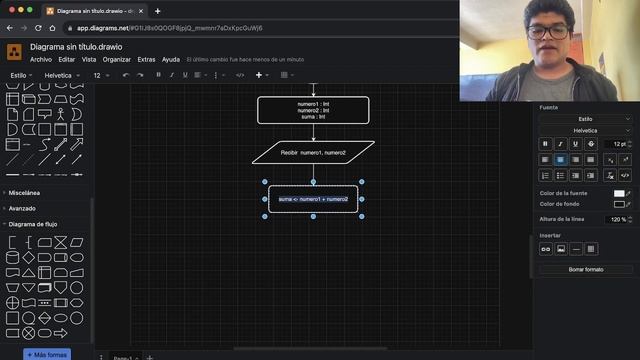The image size is (640, 360).
Task: Click the draw.io logo icon
Action: 15,52
